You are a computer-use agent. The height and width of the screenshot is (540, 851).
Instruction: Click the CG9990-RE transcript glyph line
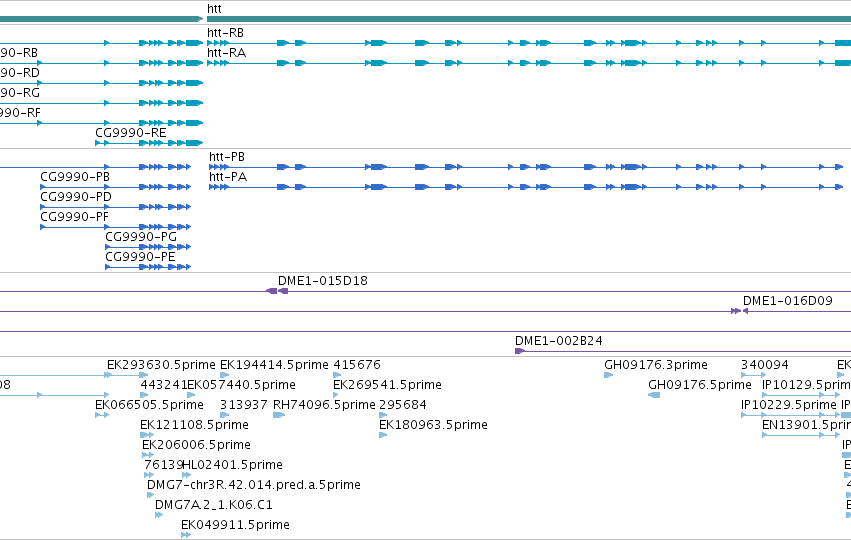tap(149, 143)
